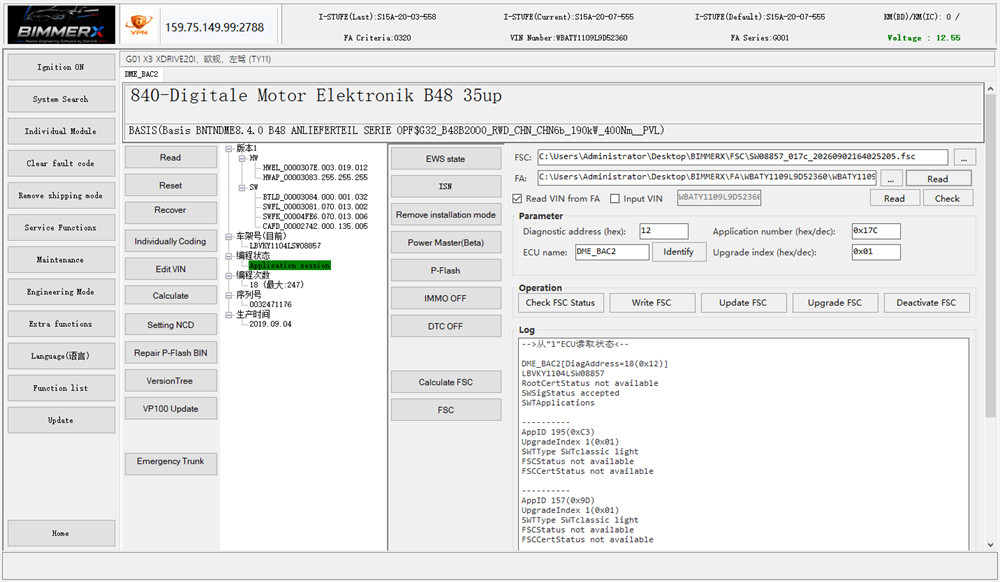Click the Recover button
The height and width of the screenshot is (582, 1000).
pos(170,213)
